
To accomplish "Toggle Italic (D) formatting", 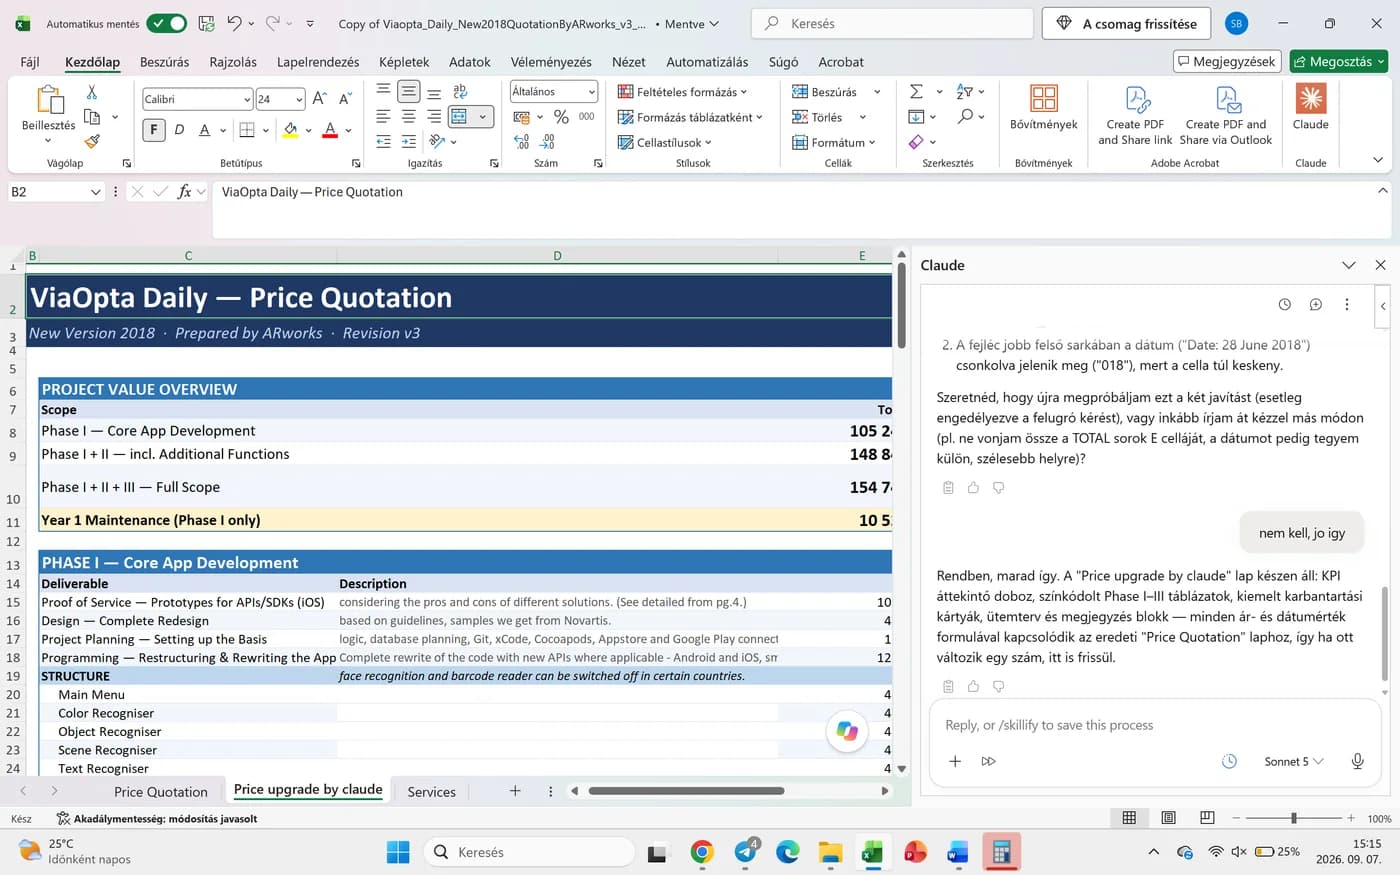I will [179, 130].
